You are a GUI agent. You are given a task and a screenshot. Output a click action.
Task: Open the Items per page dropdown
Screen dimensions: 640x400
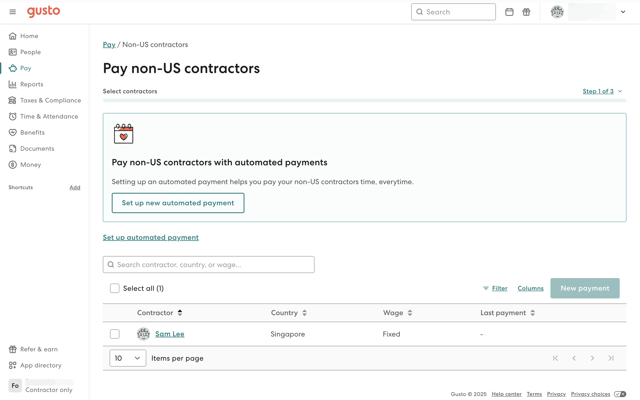(128, 358)
